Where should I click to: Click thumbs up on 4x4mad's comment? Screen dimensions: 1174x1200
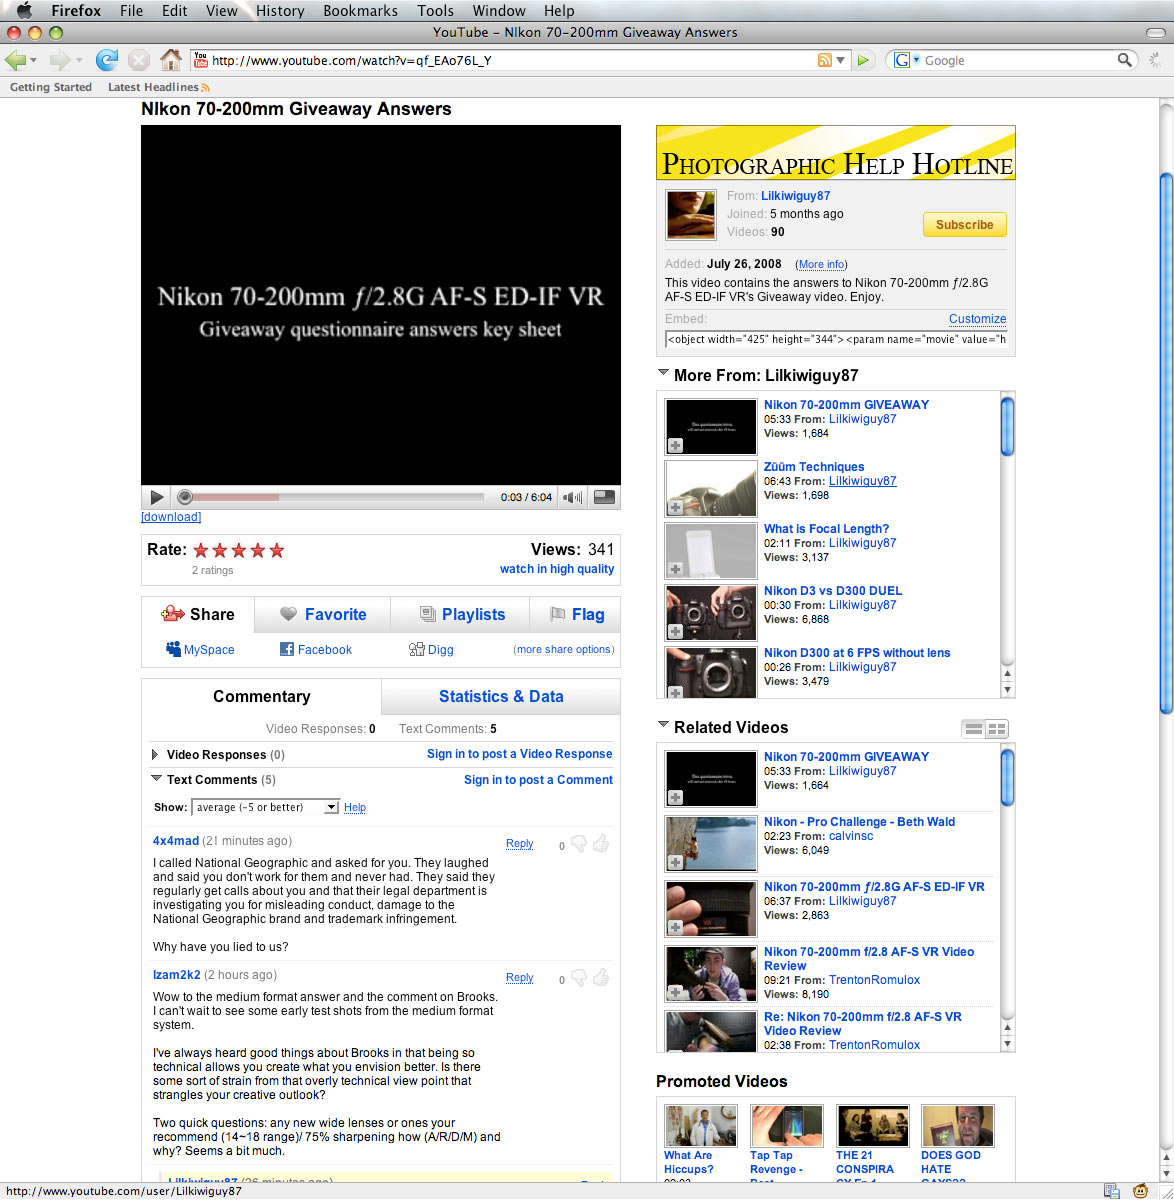601,844
